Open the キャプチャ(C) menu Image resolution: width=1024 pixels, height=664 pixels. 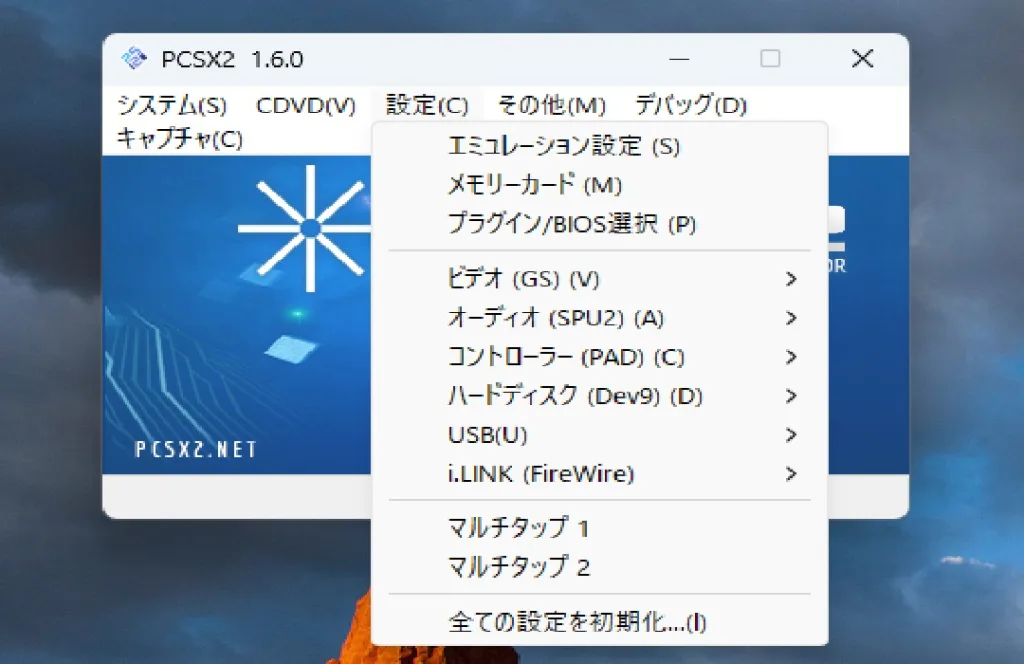[180, 138]
